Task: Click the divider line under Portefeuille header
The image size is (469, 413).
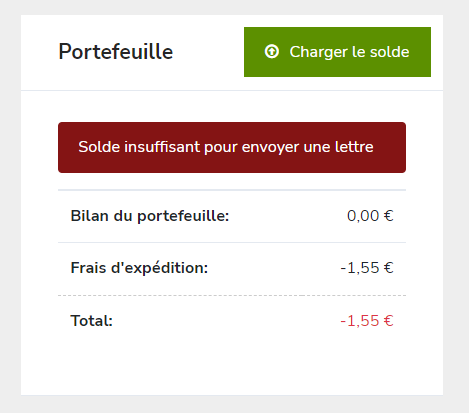Action: [232, 90]
